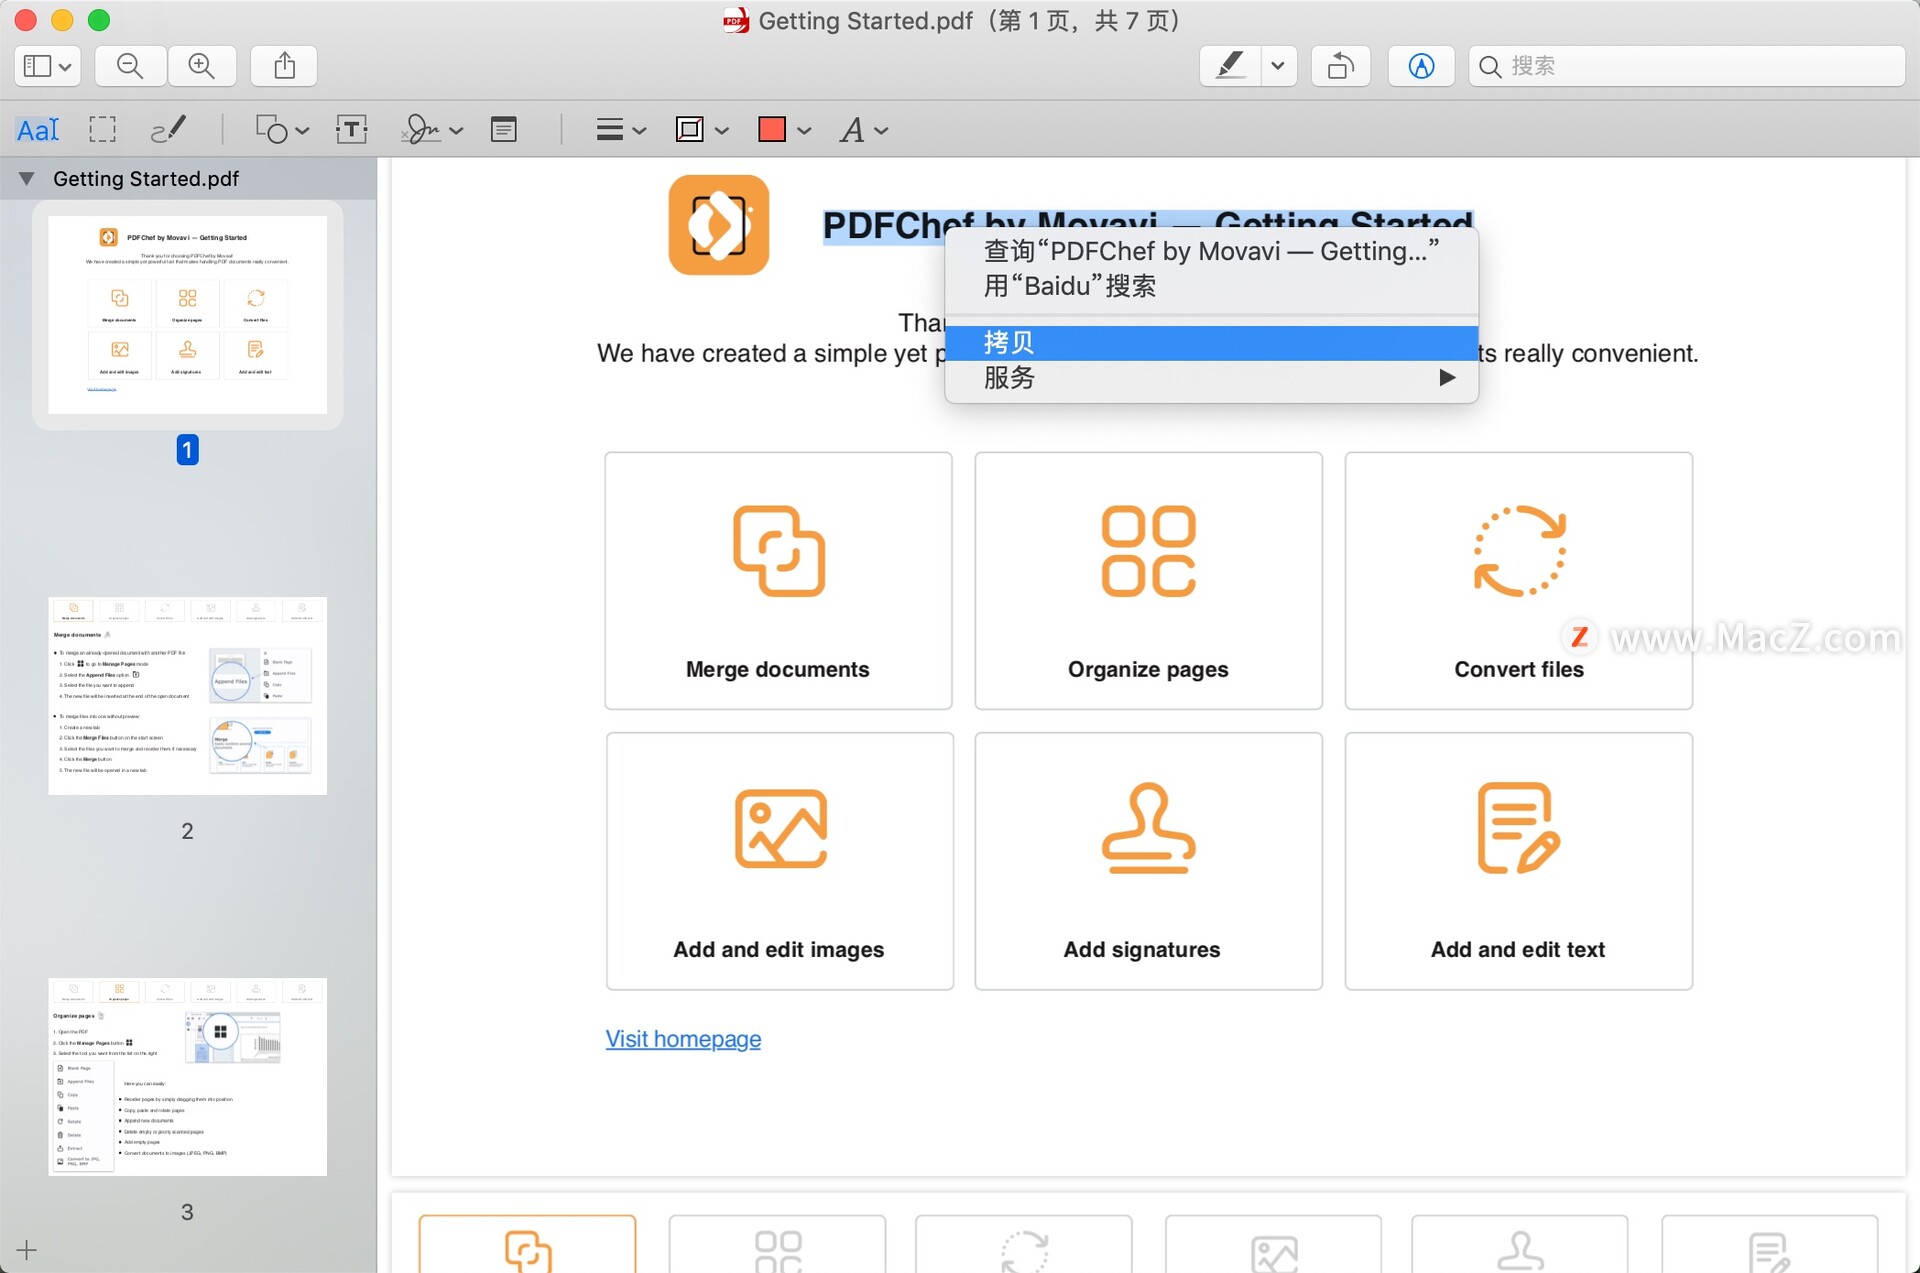1920x1273 pixels.
Task: Select page 1 thumbnail in sidebar
Action: [x=188, y=314]
